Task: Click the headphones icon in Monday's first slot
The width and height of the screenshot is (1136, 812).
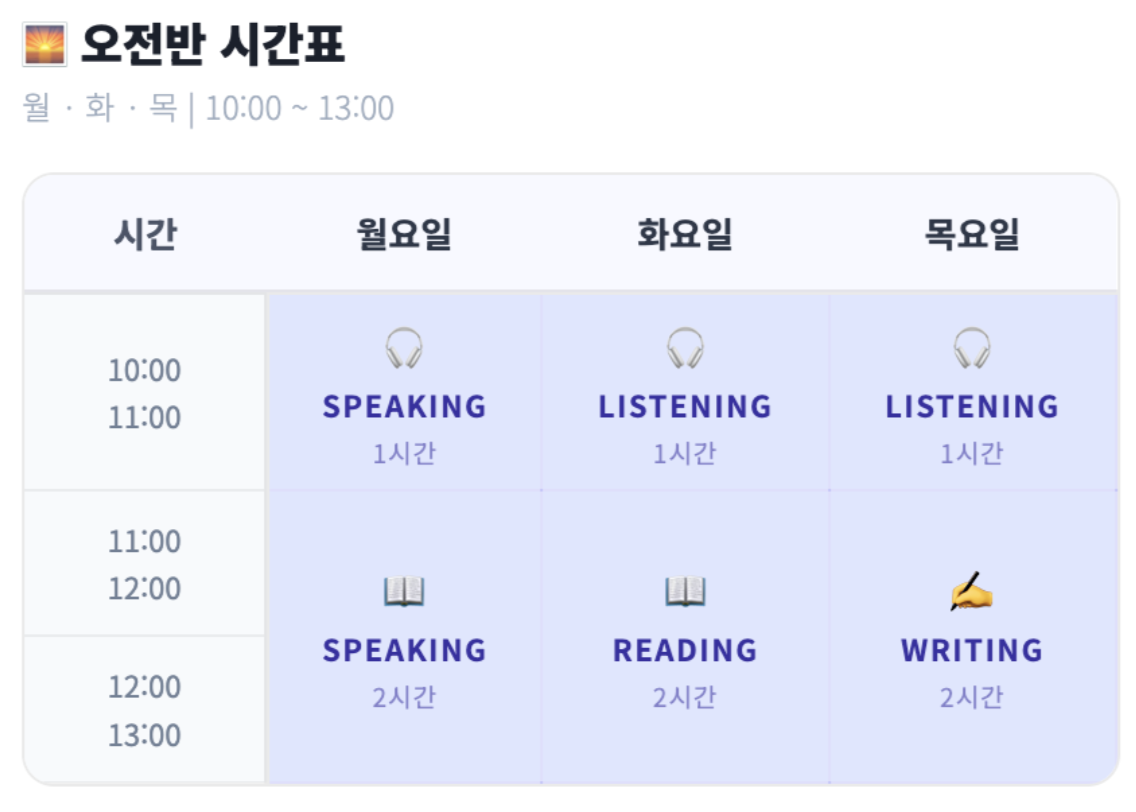Action: (x=404, y=348)
